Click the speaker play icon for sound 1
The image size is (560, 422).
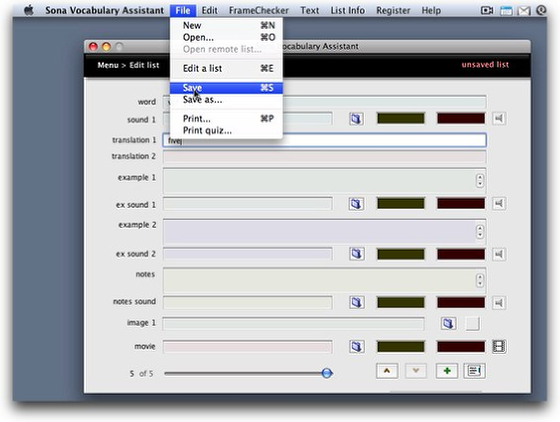[x=499, y=119]
